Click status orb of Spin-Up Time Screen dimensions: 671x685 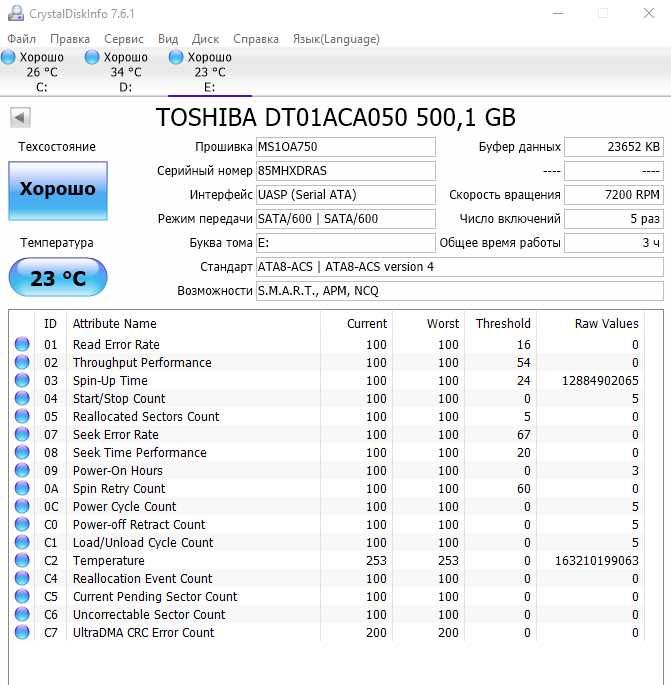[22, 380]
